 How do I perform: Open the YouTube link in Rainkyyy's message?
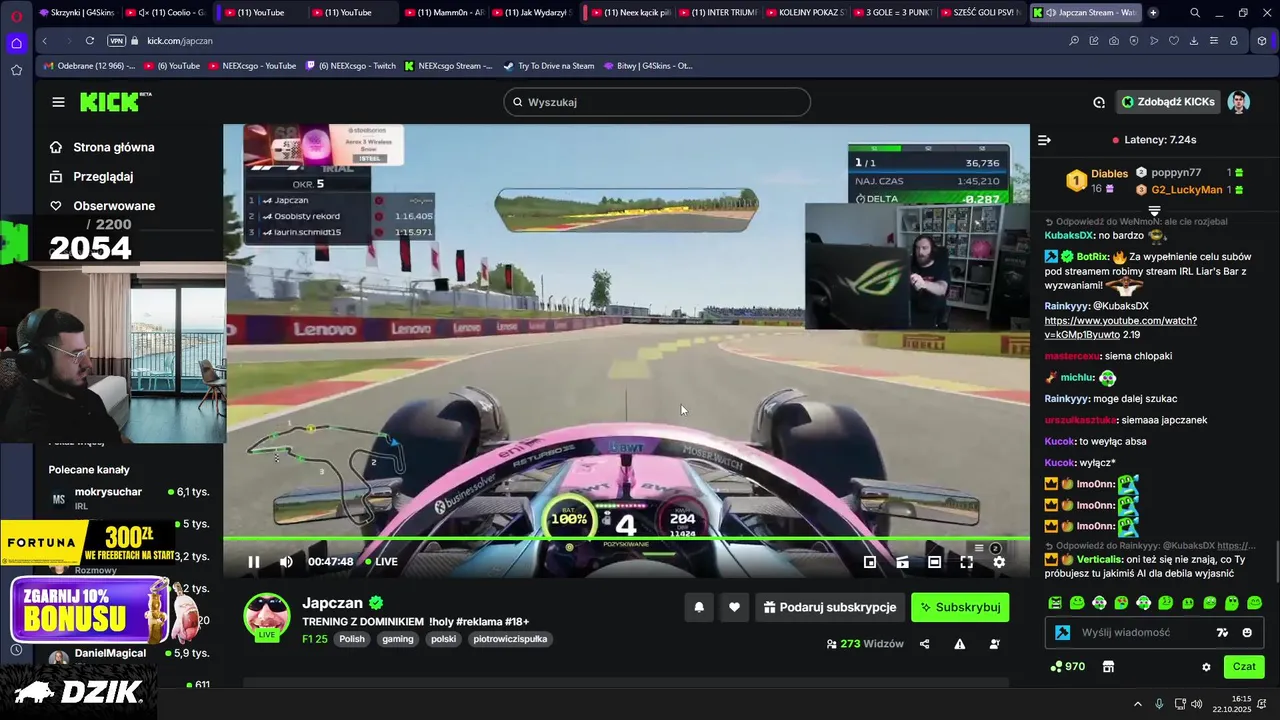coord(1120,328)
